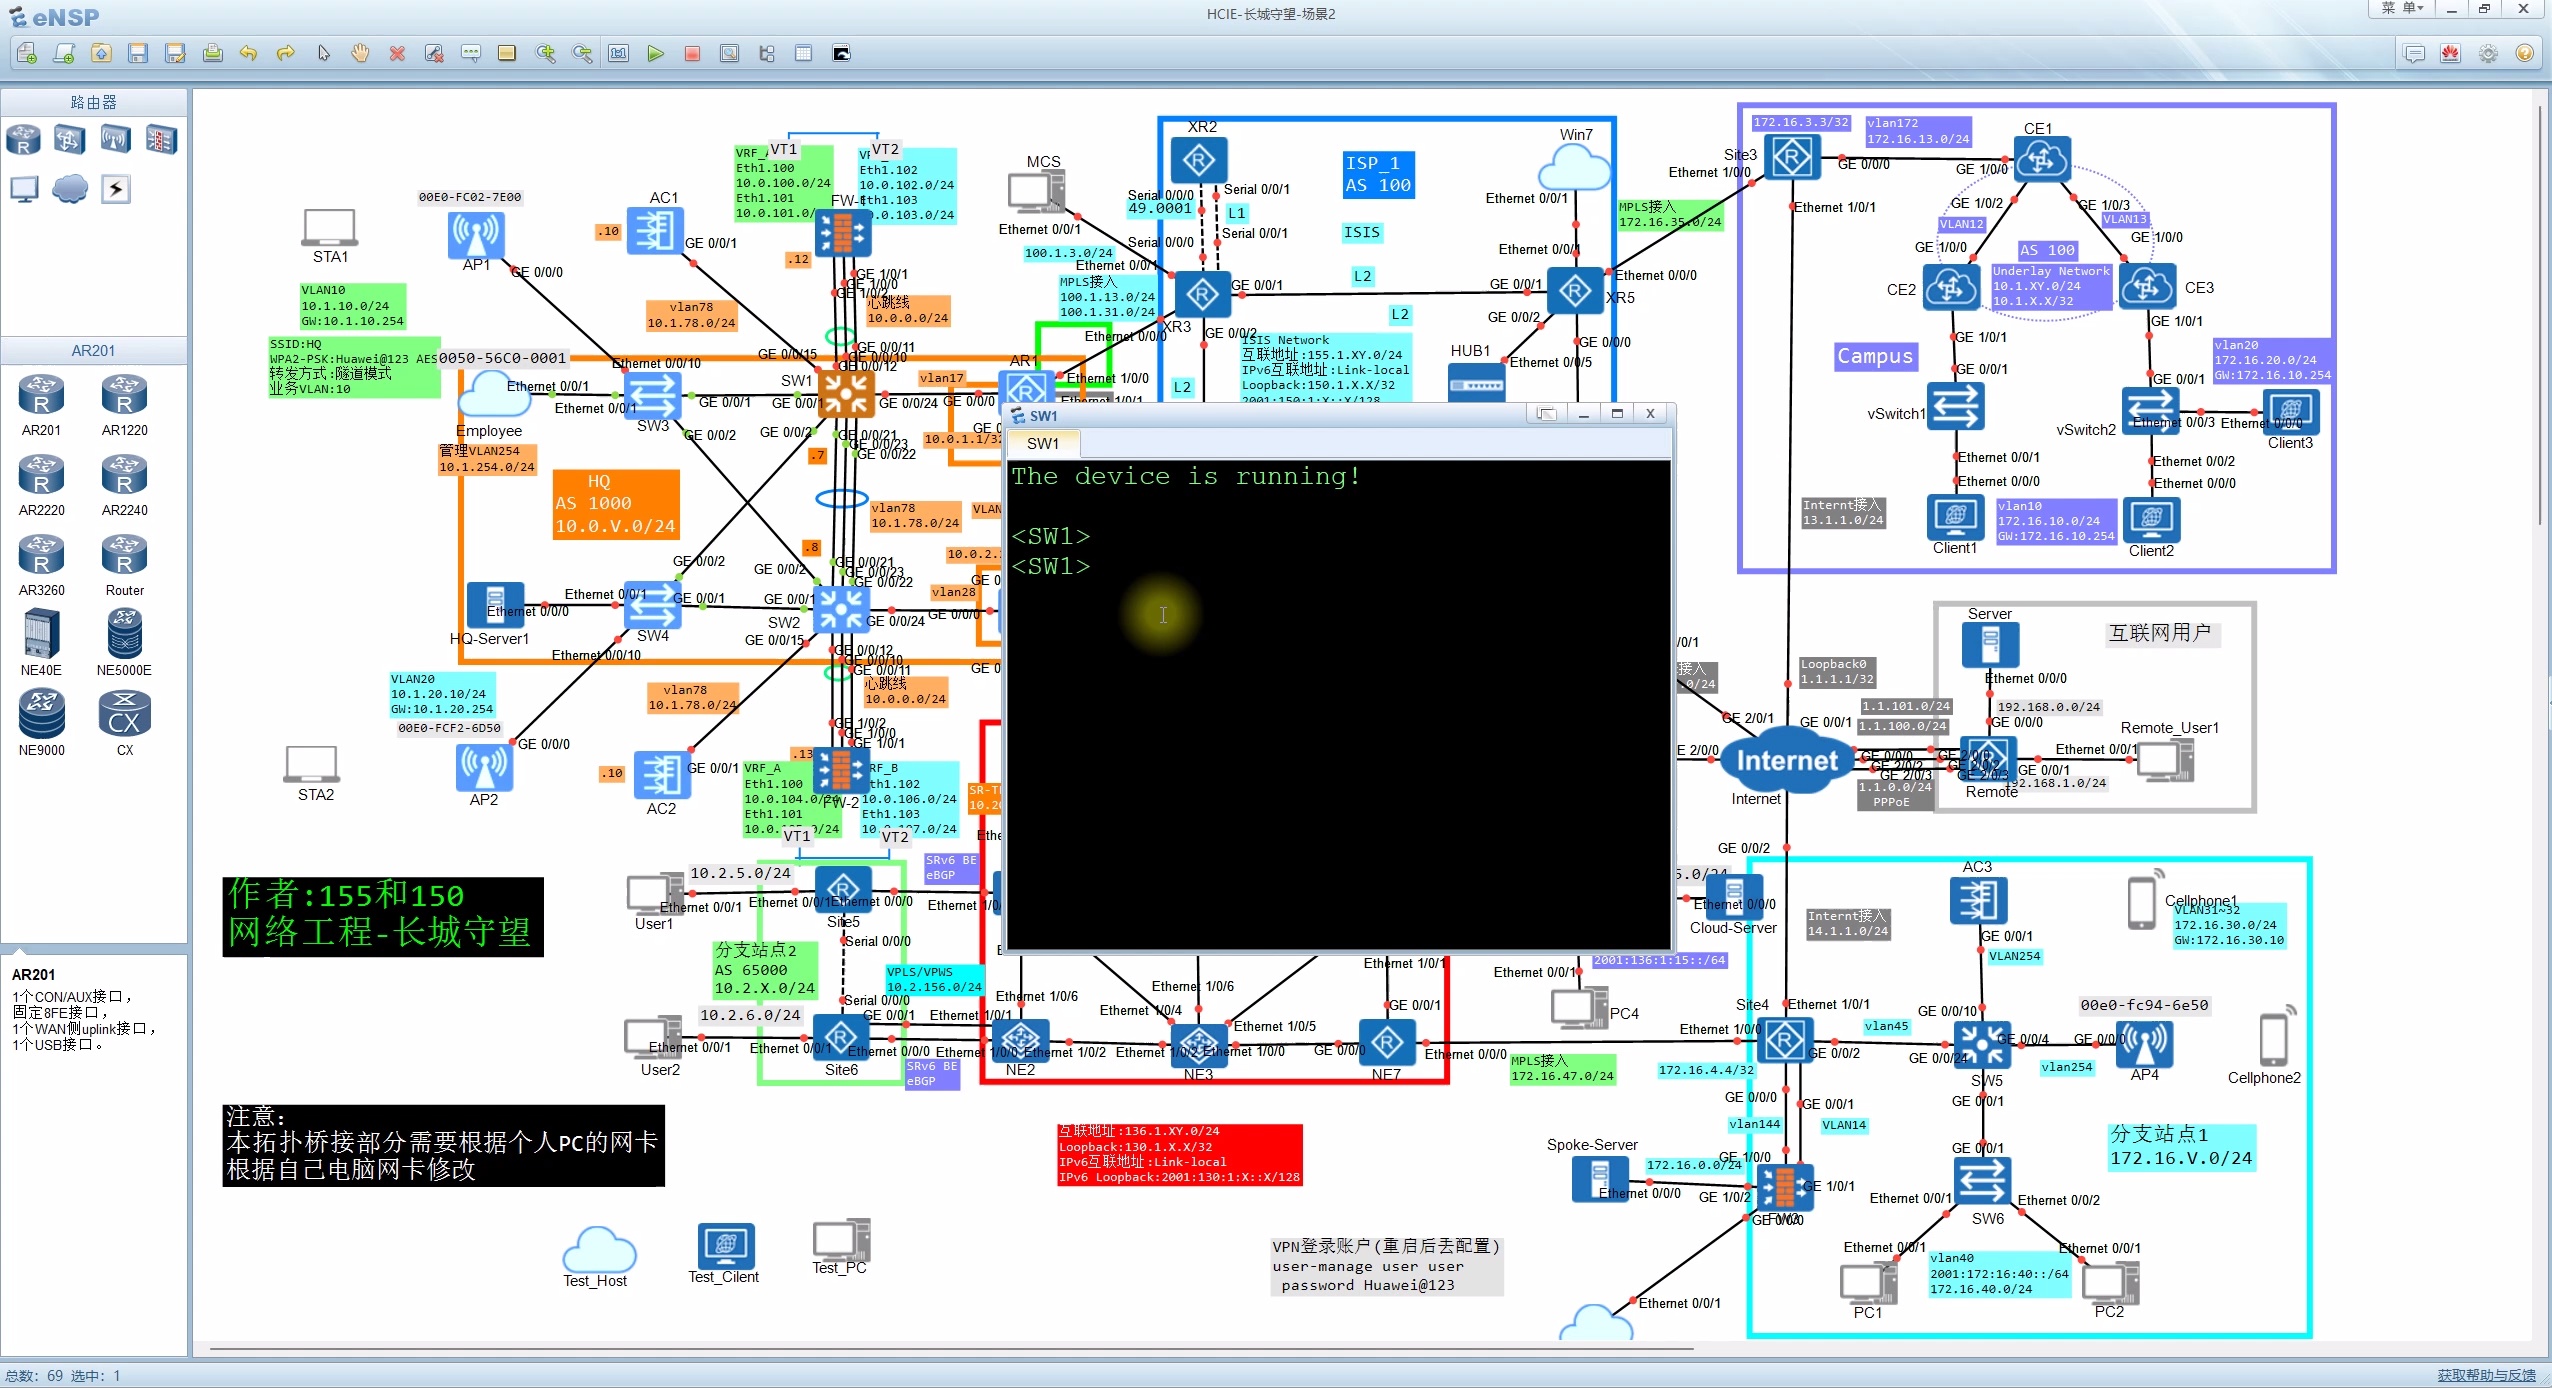Click the zoom in magnifier icon
The image size is (2552, 1388).
[x=545, y=54]
